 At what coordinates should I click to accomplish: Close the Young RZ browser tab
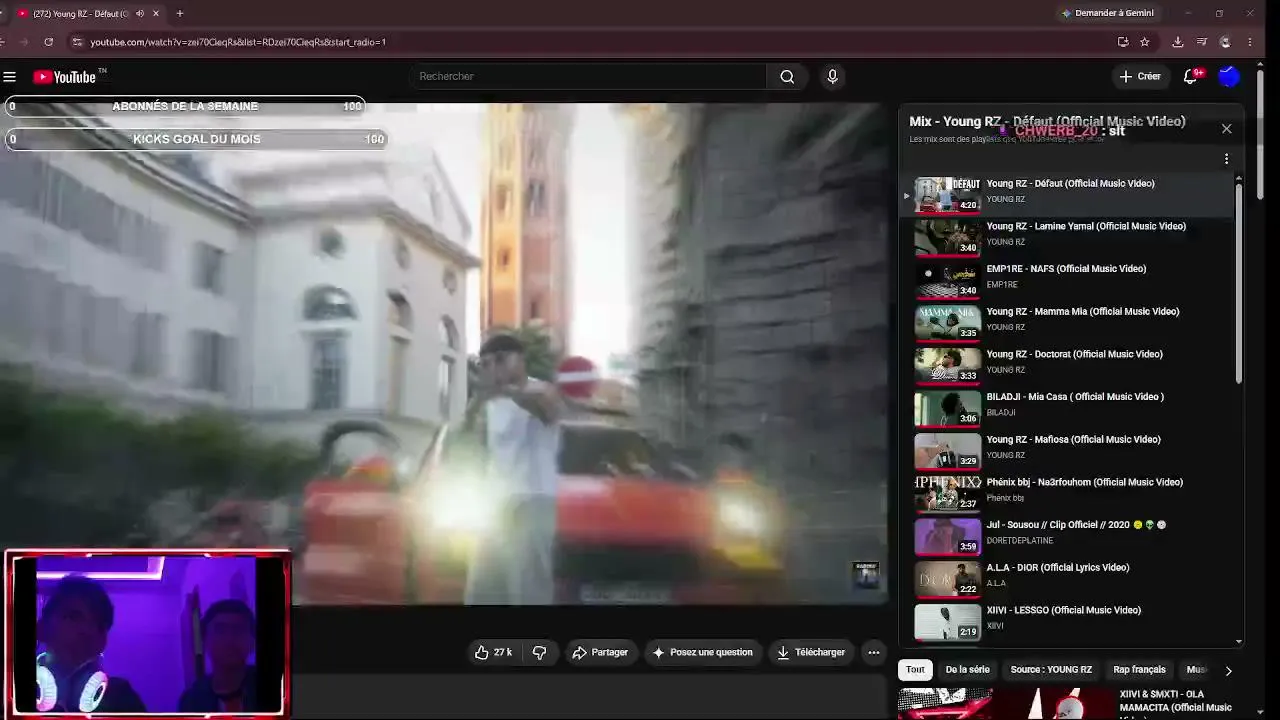[156, 14]
